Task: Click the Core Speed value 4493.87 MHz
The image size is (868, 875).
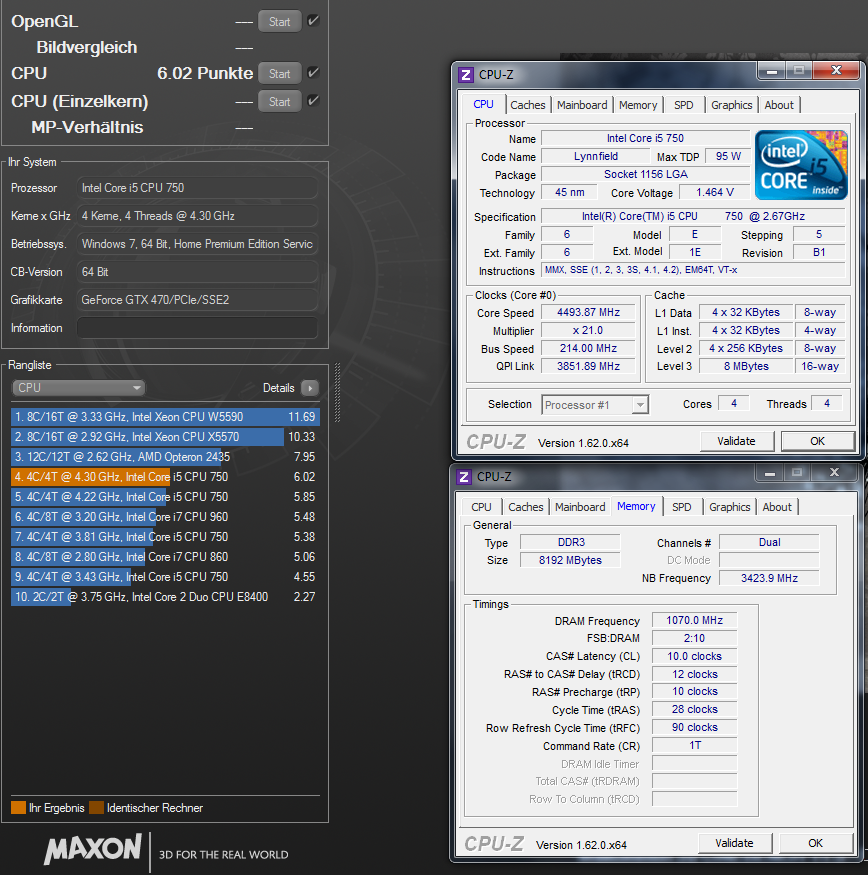Action: (588, 312)
